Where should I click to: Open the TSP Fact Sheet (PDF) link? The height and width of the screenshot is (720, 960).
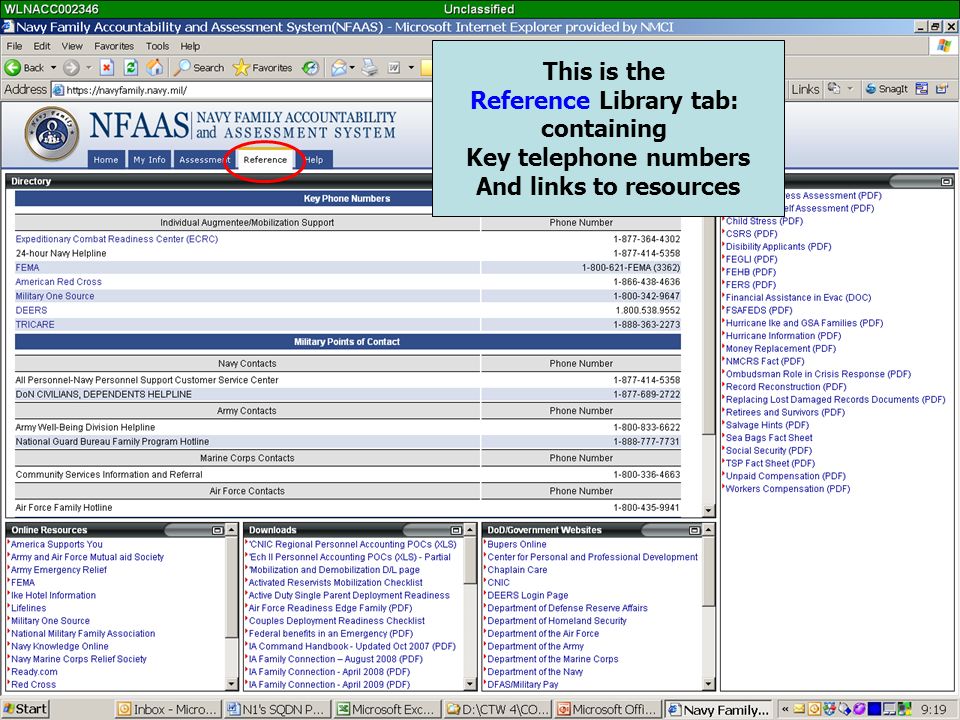(x=770, y=463)
